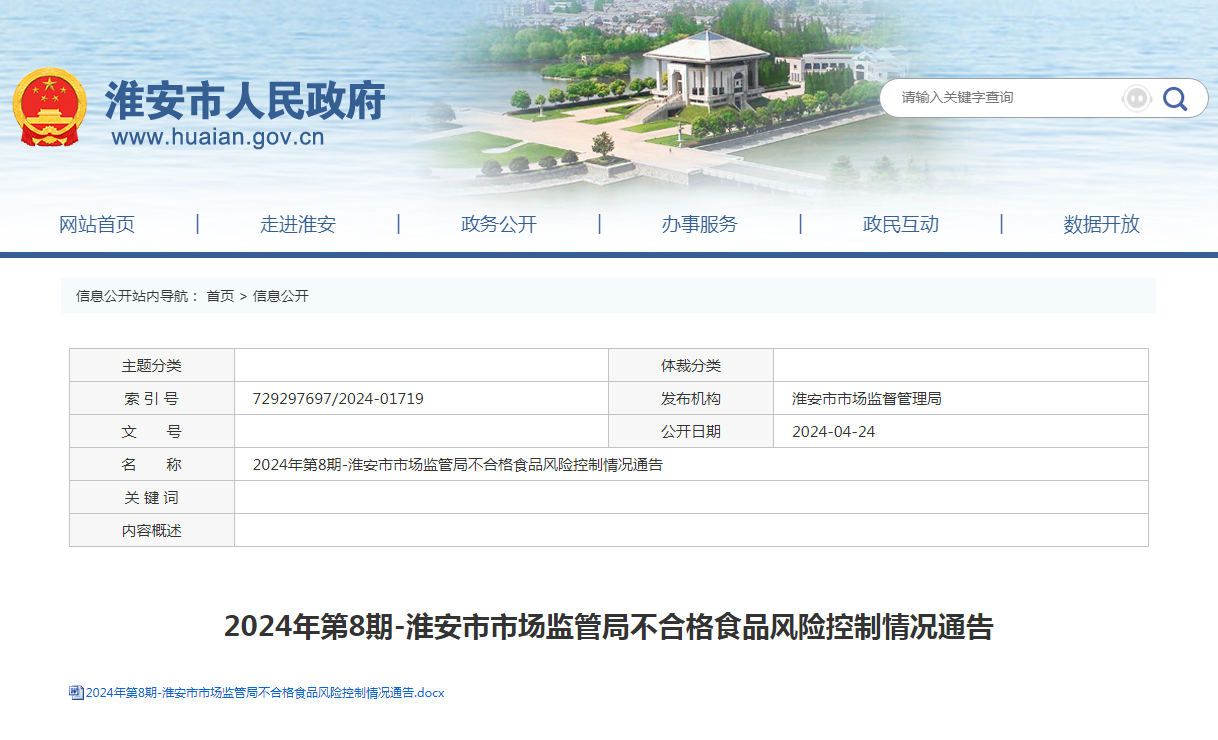Screen dimensions: 1218x740
Task: Click the robot assistant icon in search box
Action: coord(1137,98)
